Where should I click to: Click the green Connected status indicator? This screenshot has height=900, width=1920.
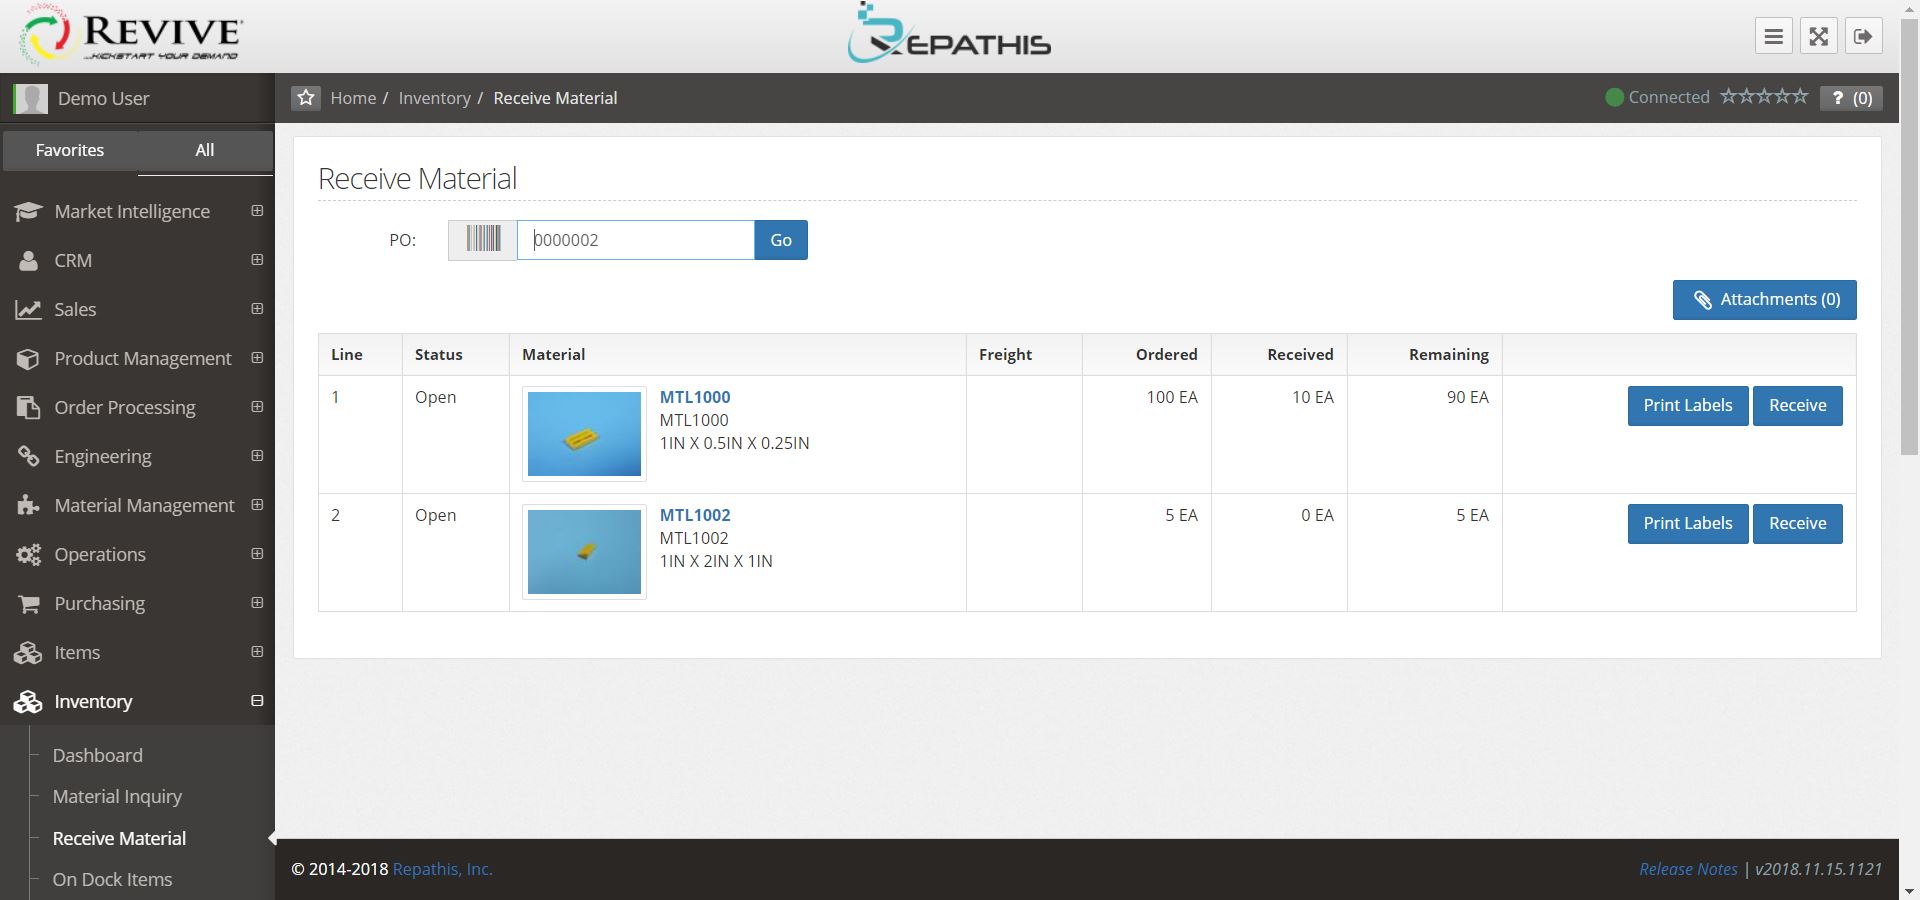pos(1614,97)
